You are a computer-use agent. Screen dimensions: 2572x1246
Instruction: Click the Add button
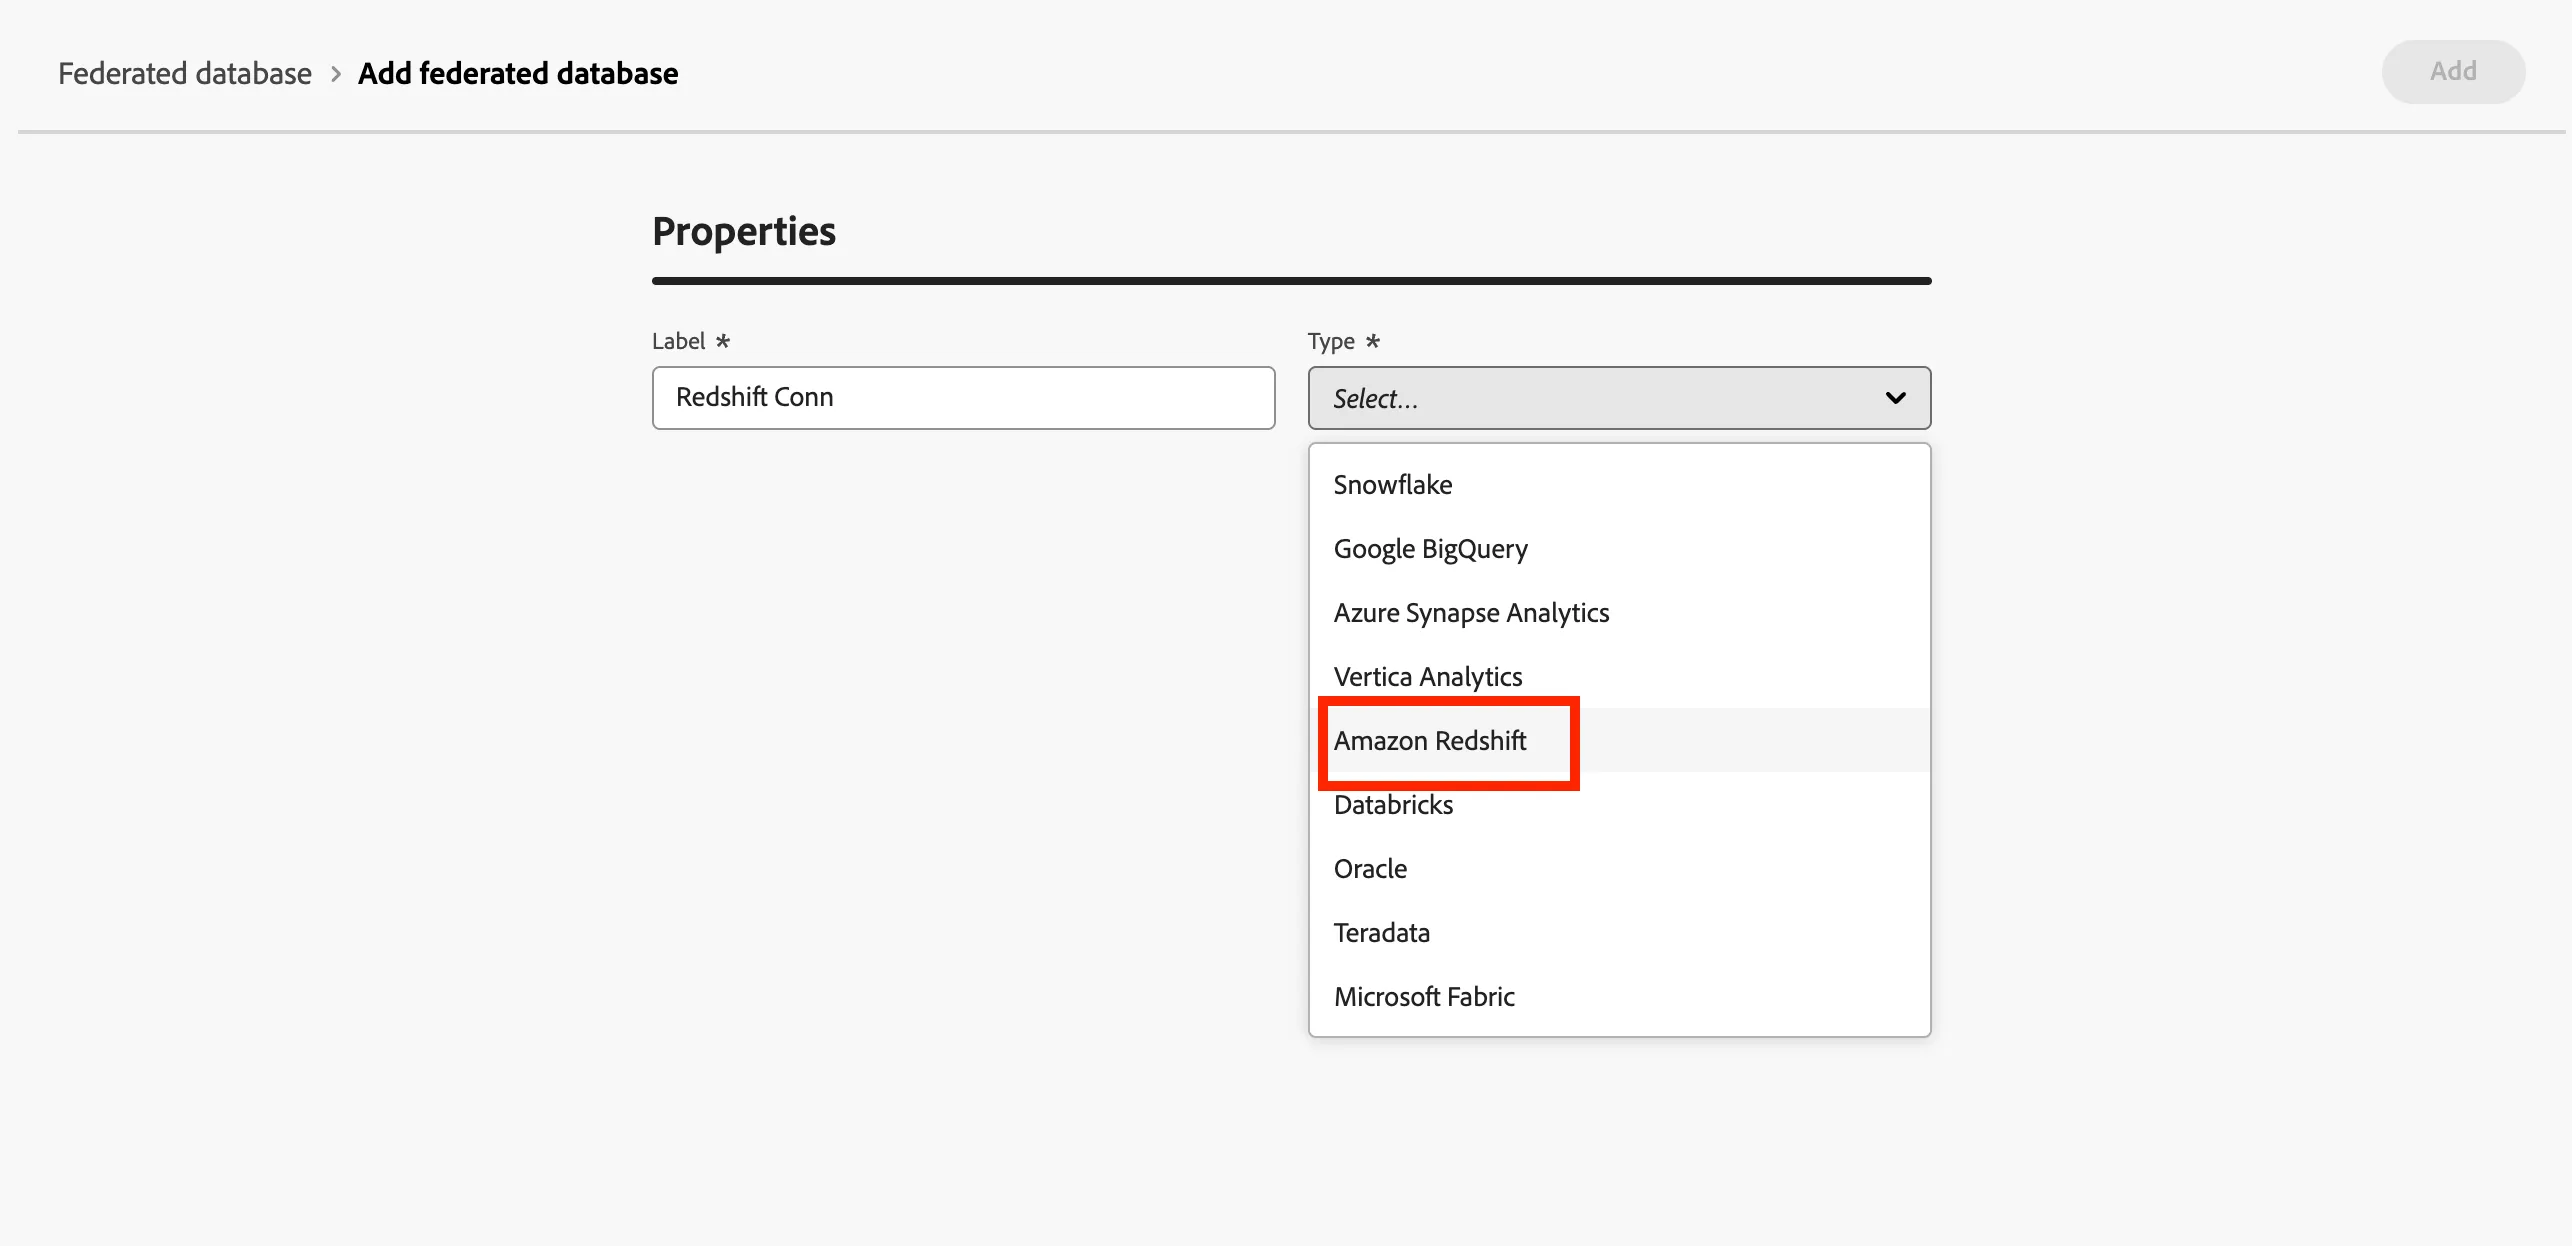[2453, 72]
